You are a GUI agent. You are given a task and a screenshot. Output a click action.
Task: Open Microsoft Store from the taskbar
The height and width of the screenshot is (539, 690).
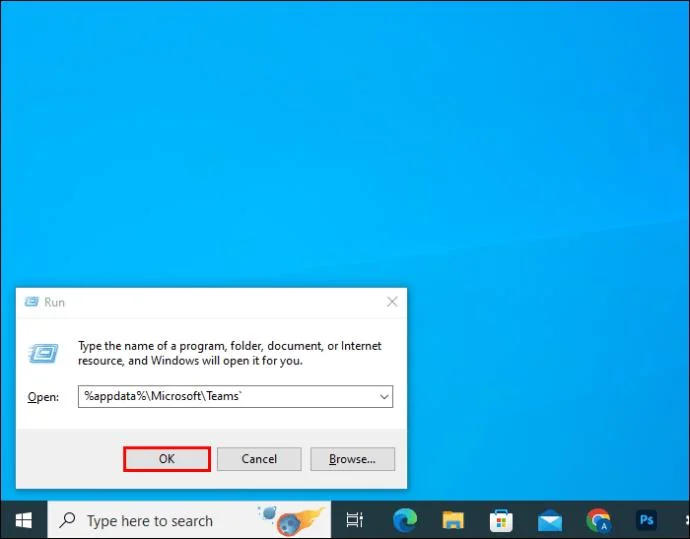click(x=501, y=521)
